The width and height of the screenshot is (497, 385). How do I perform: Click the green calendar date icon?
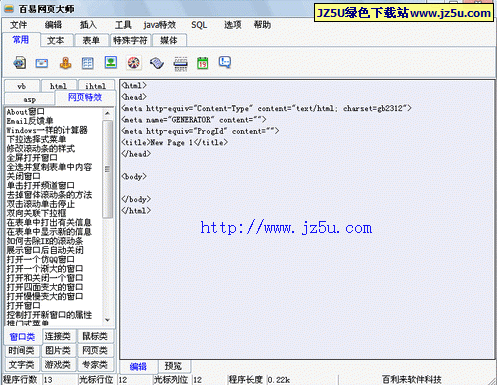203,63
